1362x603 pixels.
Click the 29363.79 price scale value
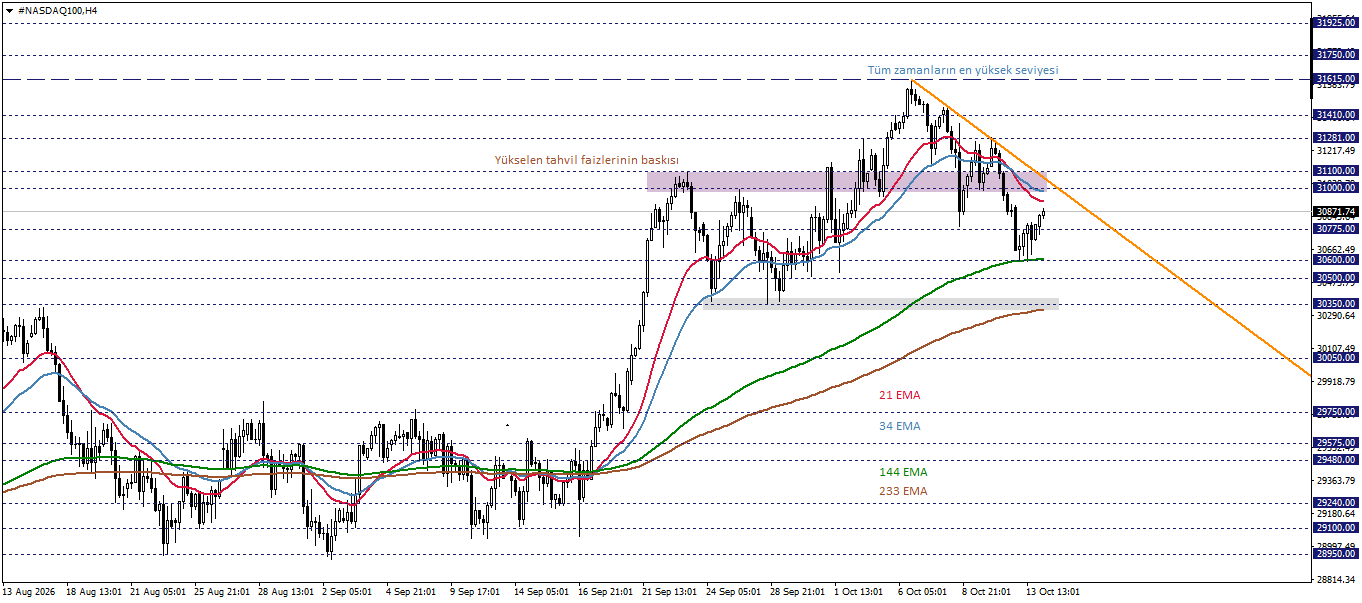1336,480
